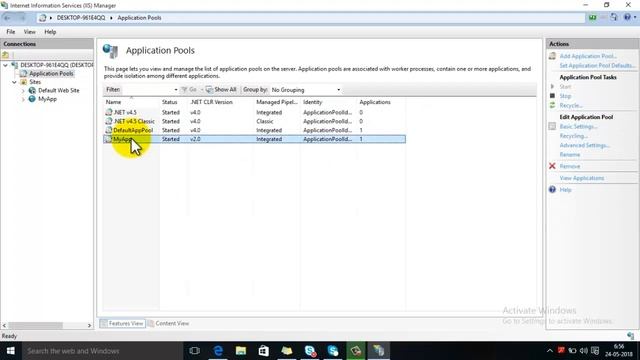Open the Group by No Grouping dropdown
Image resolution: width=640 pixels, height=360 pixels.
point(338,90)
